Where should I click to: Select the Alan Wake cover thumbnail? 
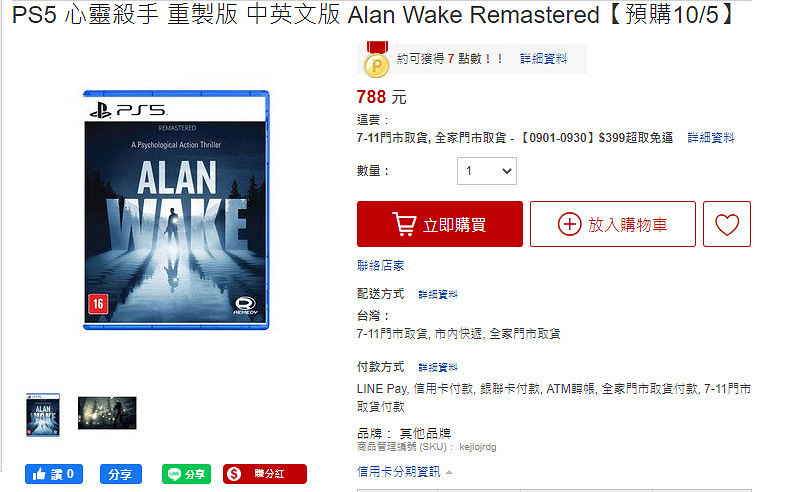43,415
